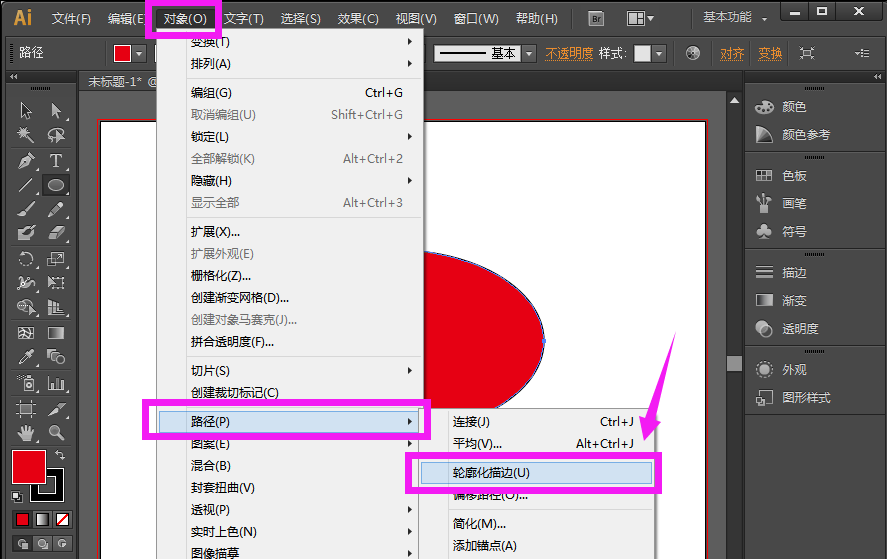Viewport: 887px width, 559px height.
Task: Enable Draw Normal mode
Action: [23, 544]
